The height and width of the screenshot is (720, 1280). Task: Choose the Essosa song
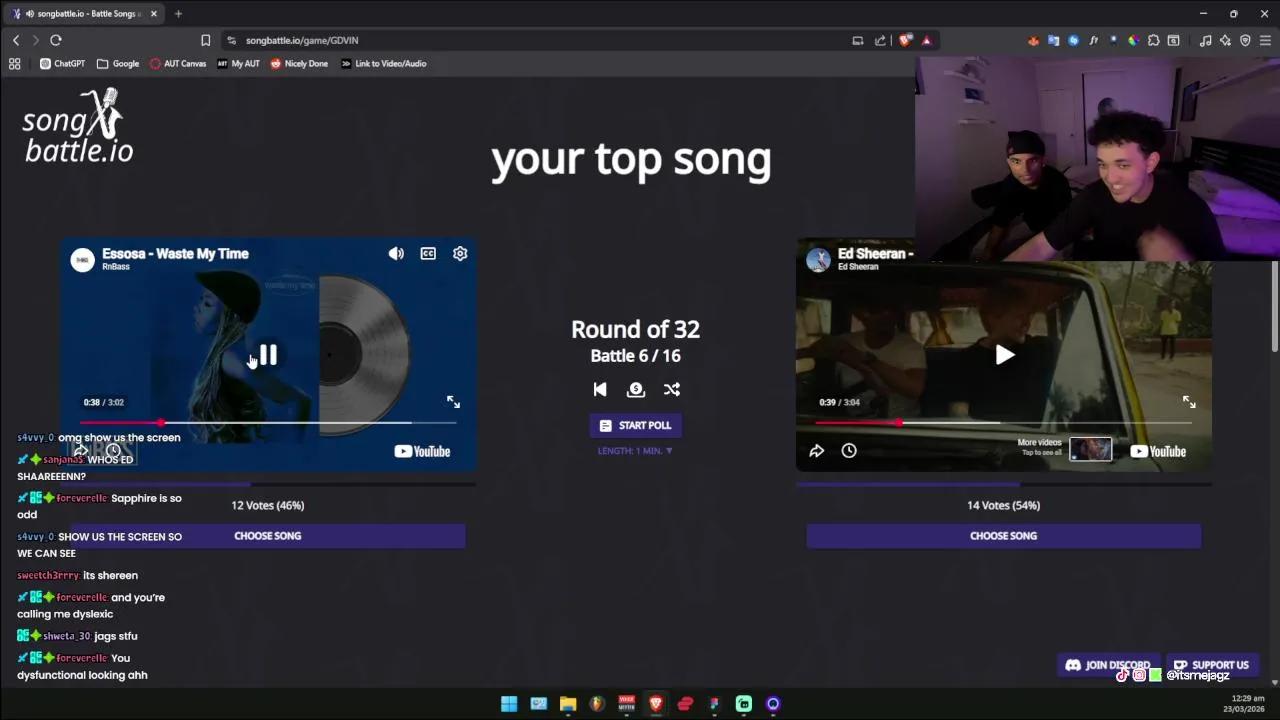(x=268, y=536)
